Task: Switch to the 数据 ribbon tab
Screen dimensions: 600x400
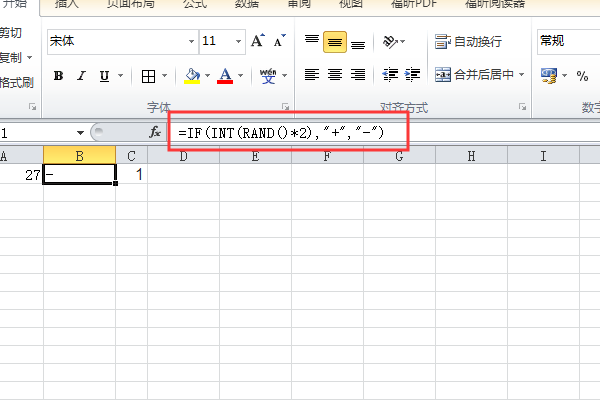Action: (x=247, y=4)
